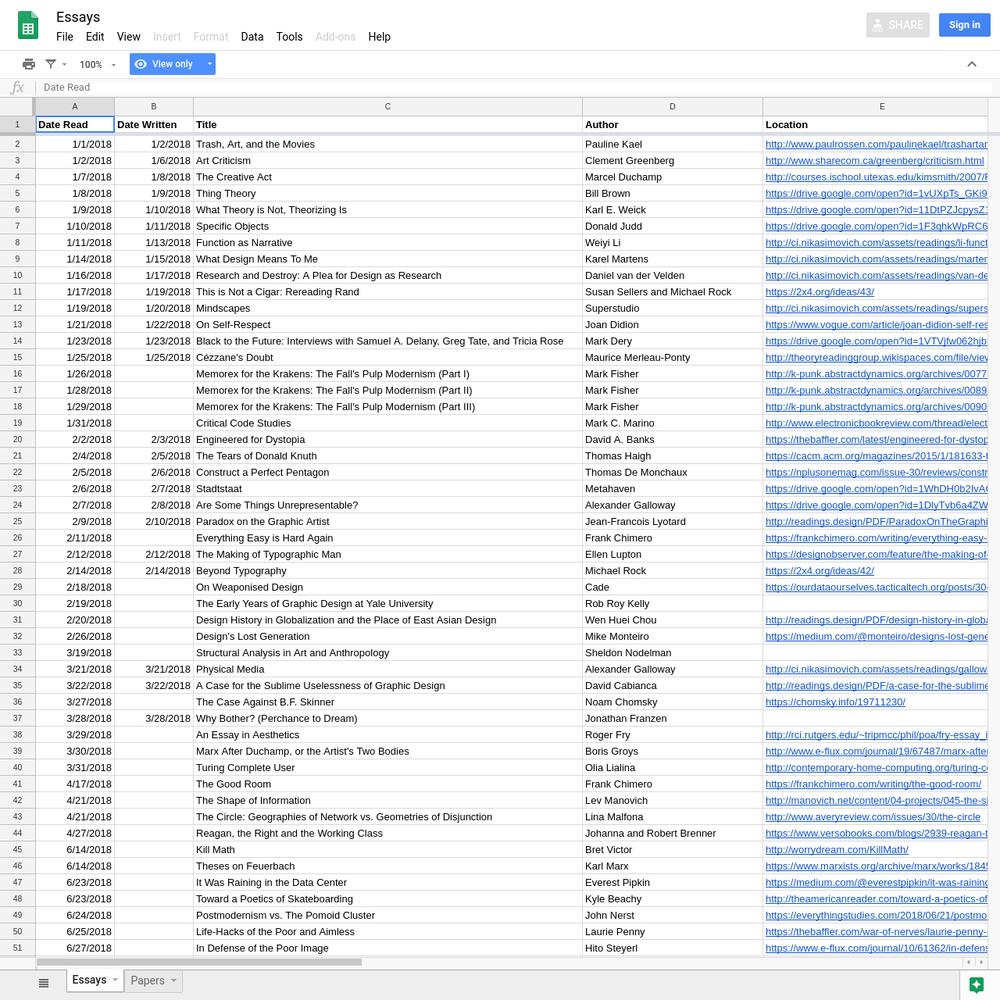Viewport: 1000px width, 1000px height.
Task: Select the Title header cell
Action: click(388, 124)
